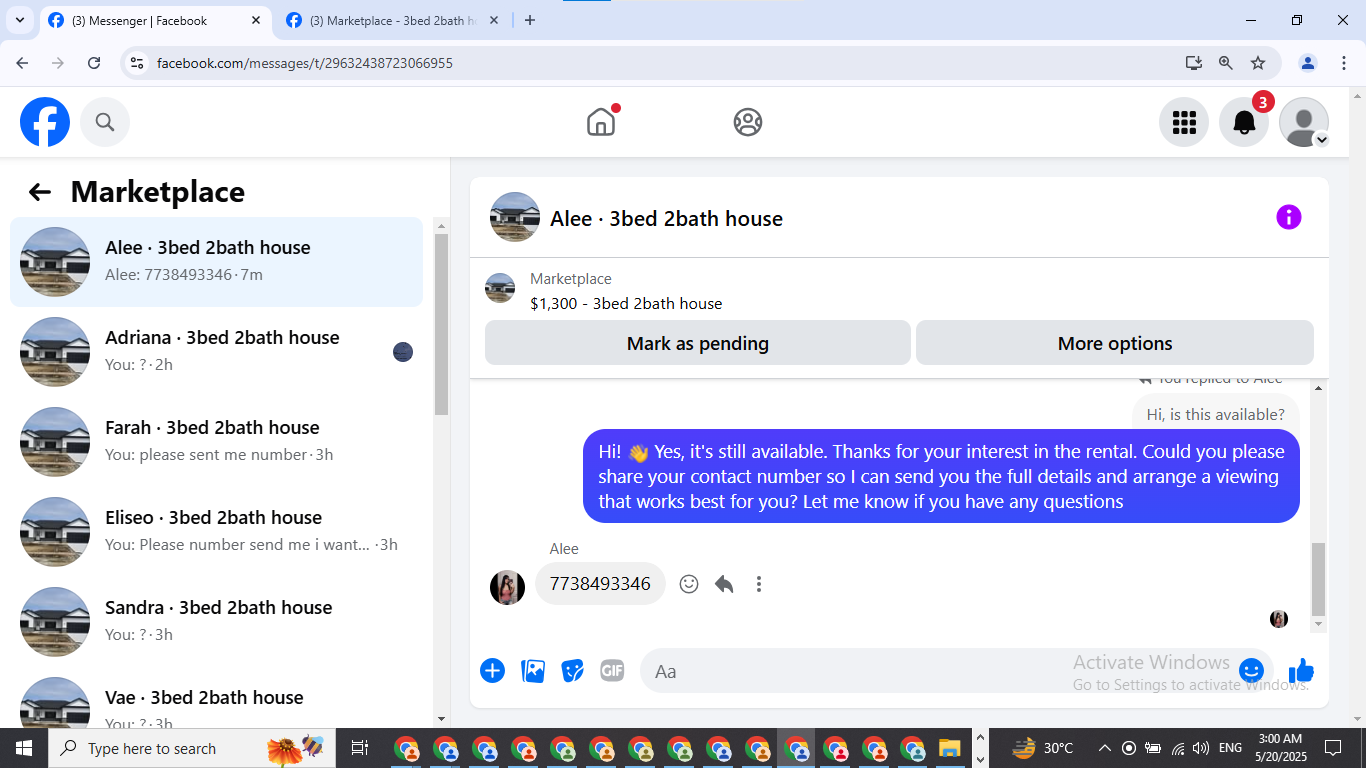The height and width of the screenshot is (768, 1366).
Task: Open More options for listing
Action: [1115, 343]
